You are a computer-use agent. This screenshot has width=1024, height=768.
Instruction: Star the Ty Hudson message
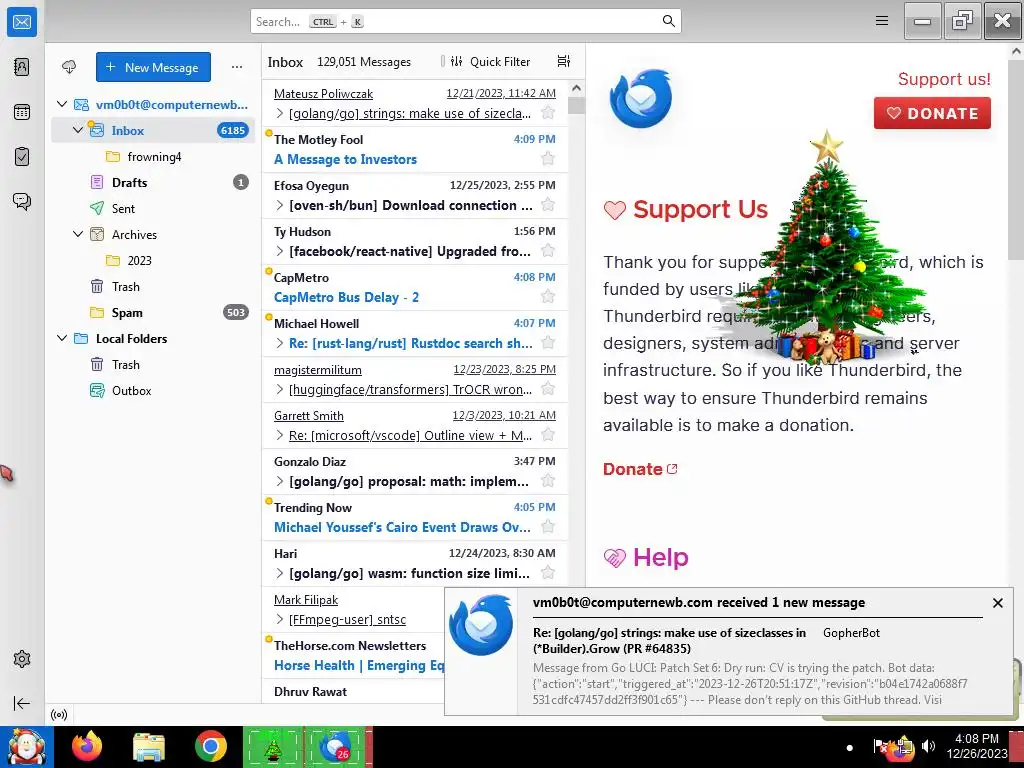point(548,251)
